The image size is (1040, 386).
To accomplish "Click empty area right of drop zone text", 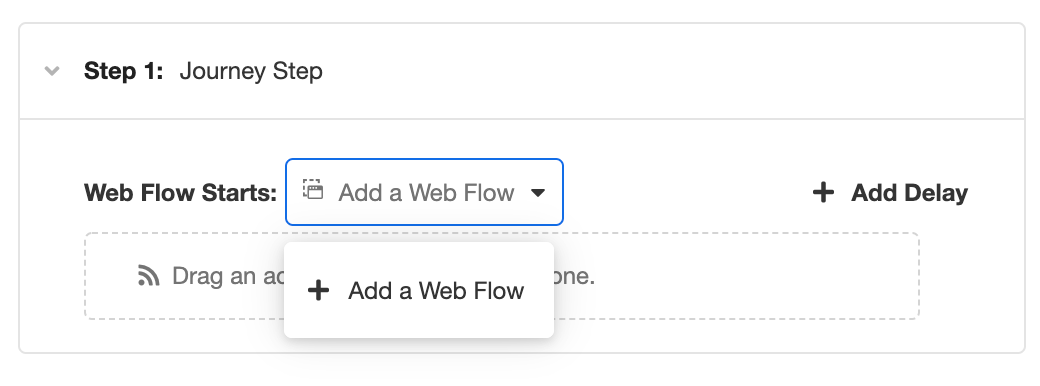I will [x=756, y=276].
